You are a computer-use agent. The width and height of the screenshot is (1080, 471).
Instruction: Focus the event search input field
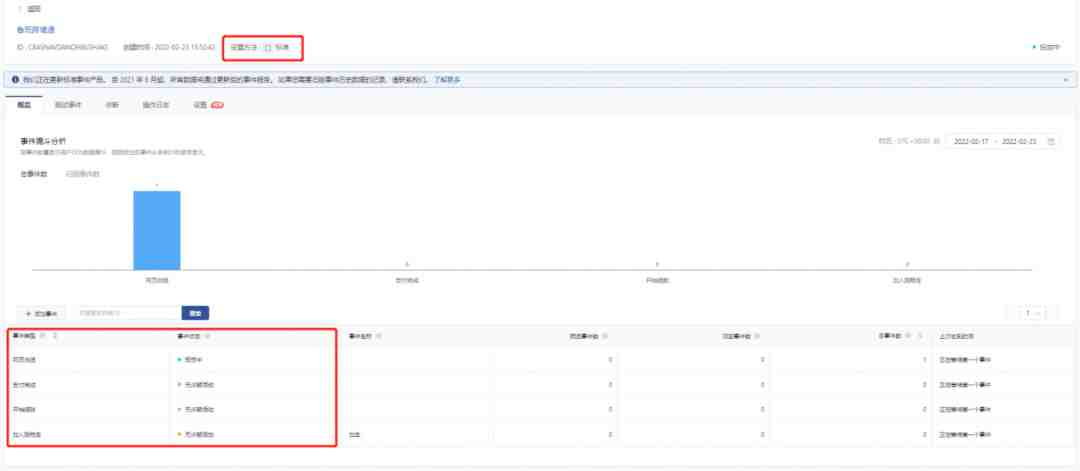click(x=127, y=313)
